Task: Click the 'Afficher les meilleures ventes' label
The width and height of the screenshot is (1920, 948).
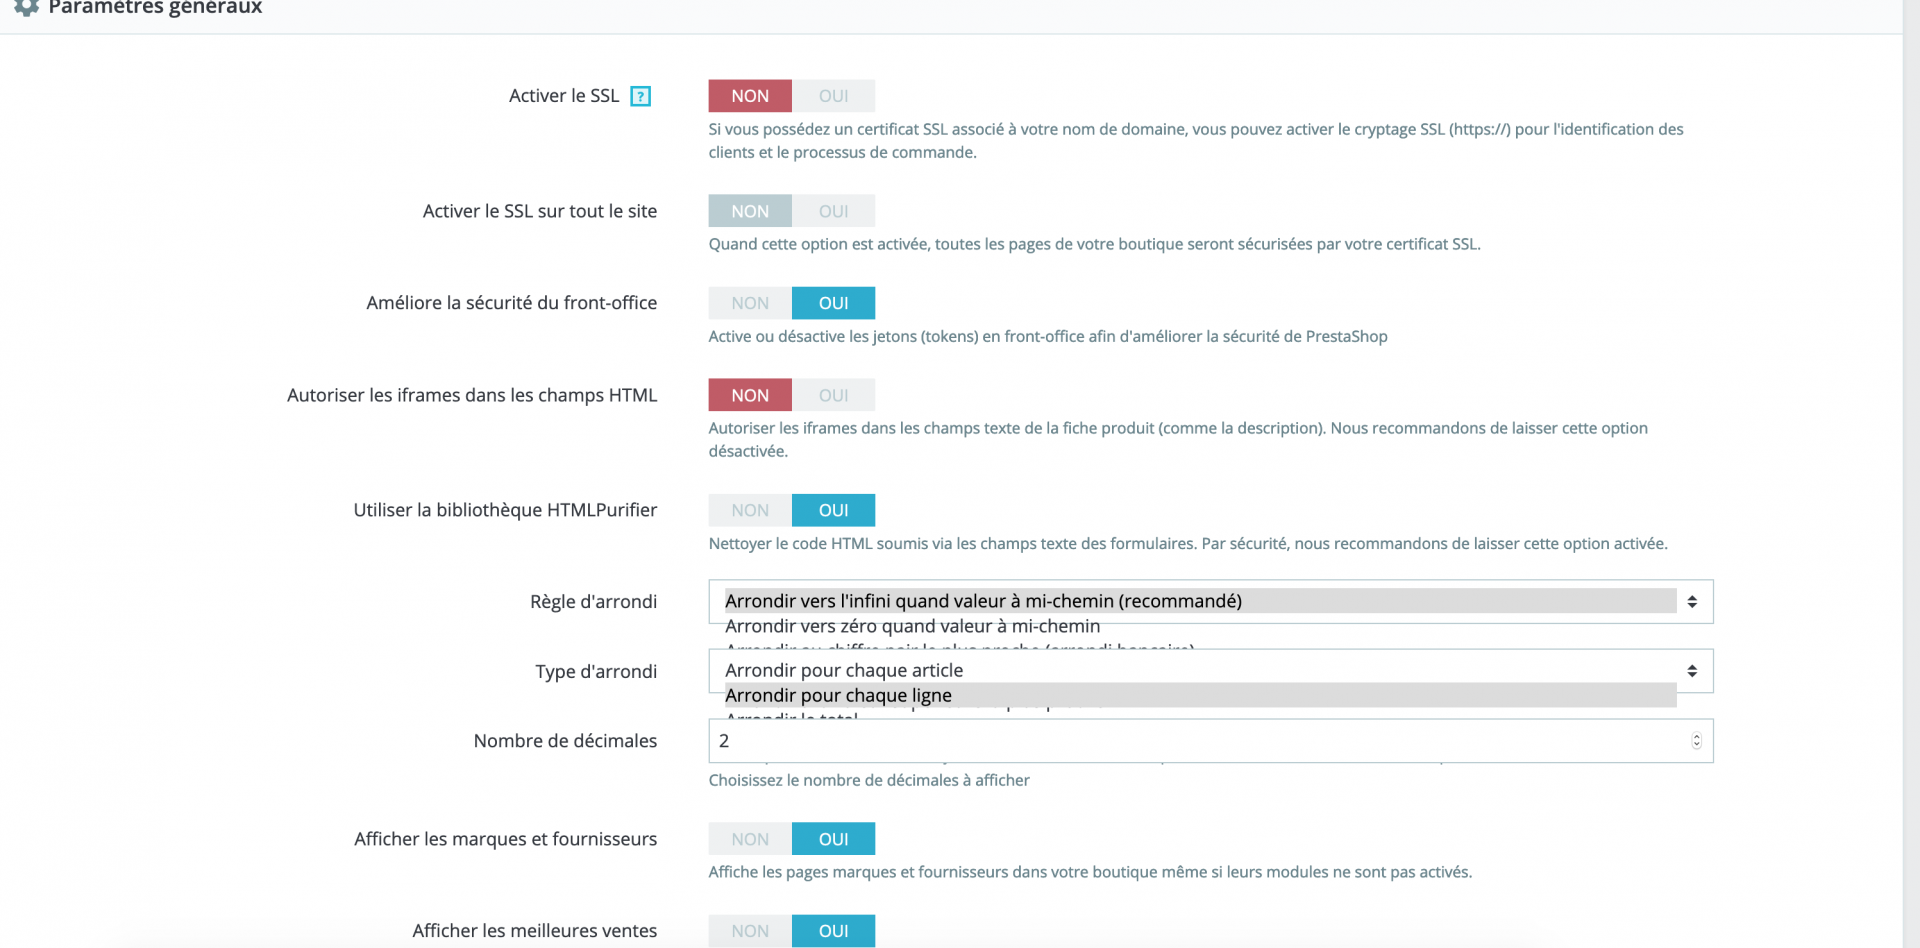Action: click(x=535, y=931)
